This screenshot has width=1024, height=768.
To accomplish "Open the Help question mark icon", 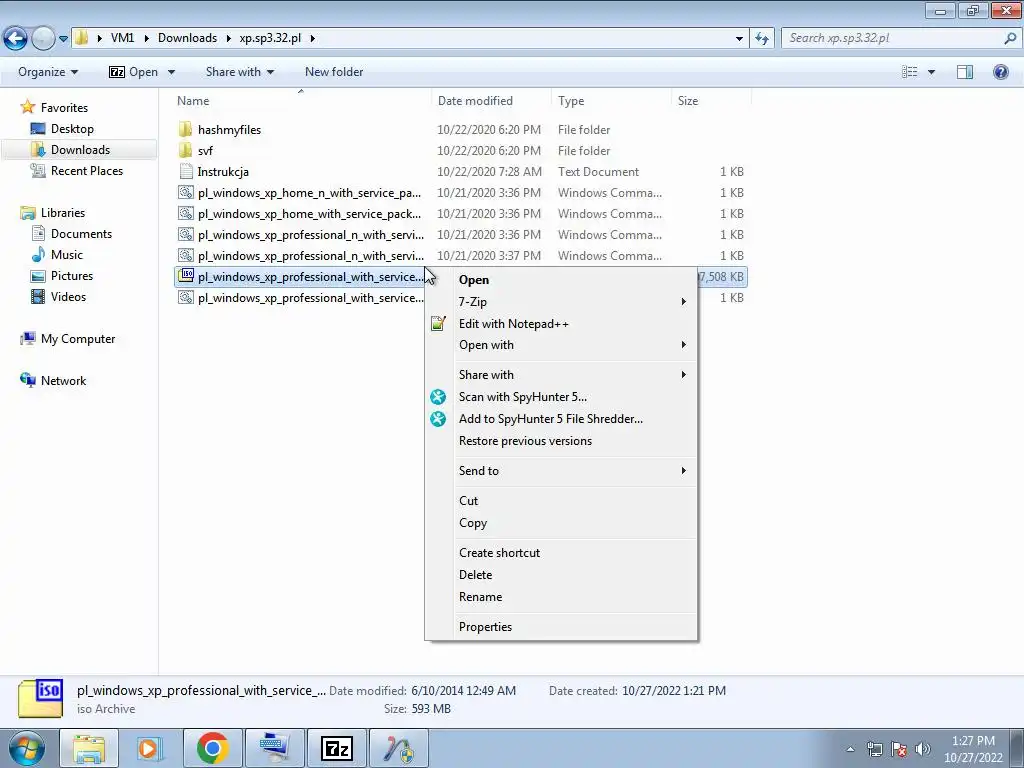I will click(1000, 72).
